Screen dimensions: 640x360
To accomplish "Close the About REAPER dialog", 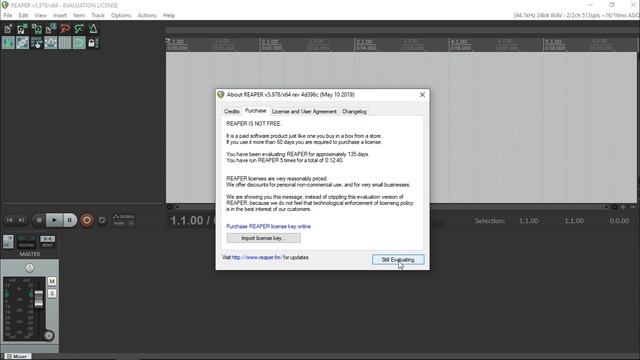I will [x=422, y=95].
